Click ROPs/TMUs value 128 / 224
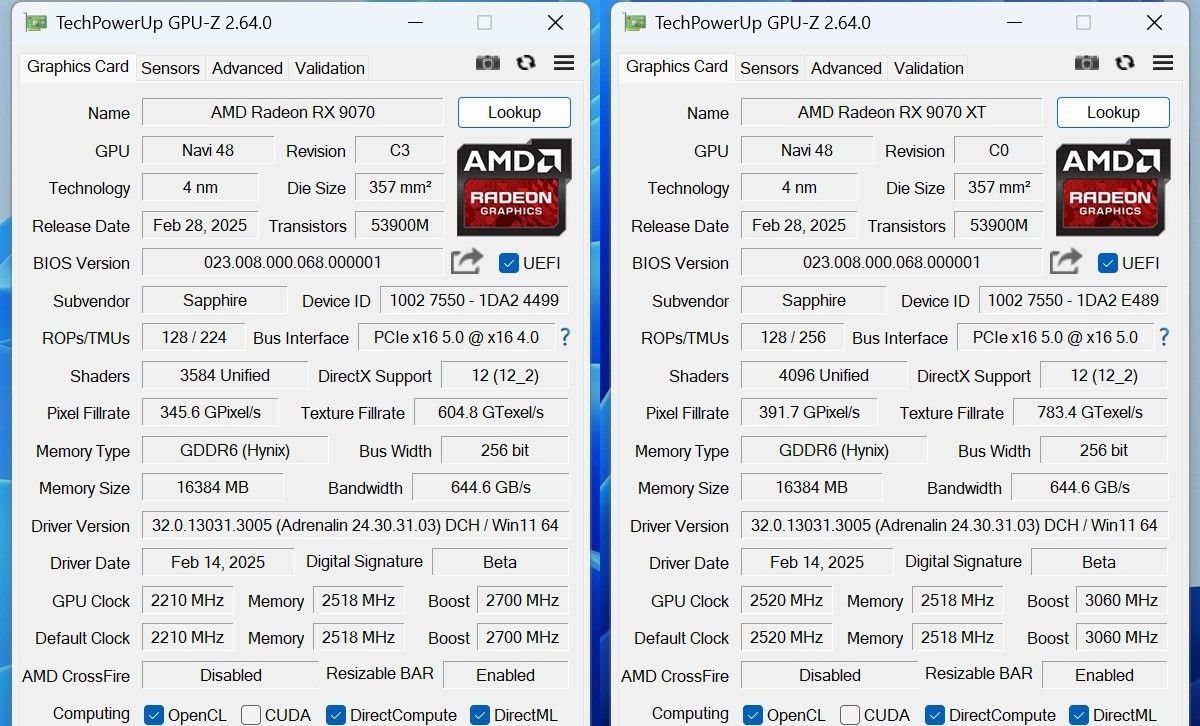The width and height of the screenshot is (1200, 726). [x=194, y=337]
